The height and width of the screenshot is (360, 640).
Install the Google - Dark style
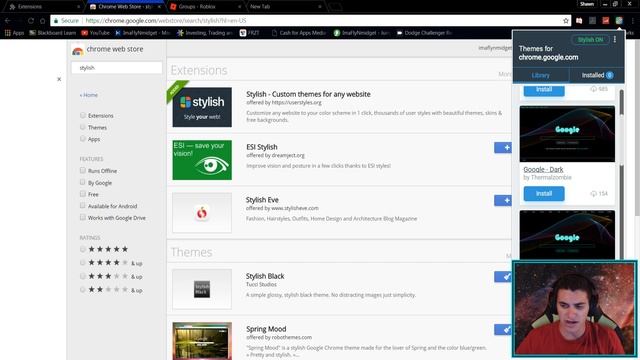pyautogui.click(x=544, y=193)
